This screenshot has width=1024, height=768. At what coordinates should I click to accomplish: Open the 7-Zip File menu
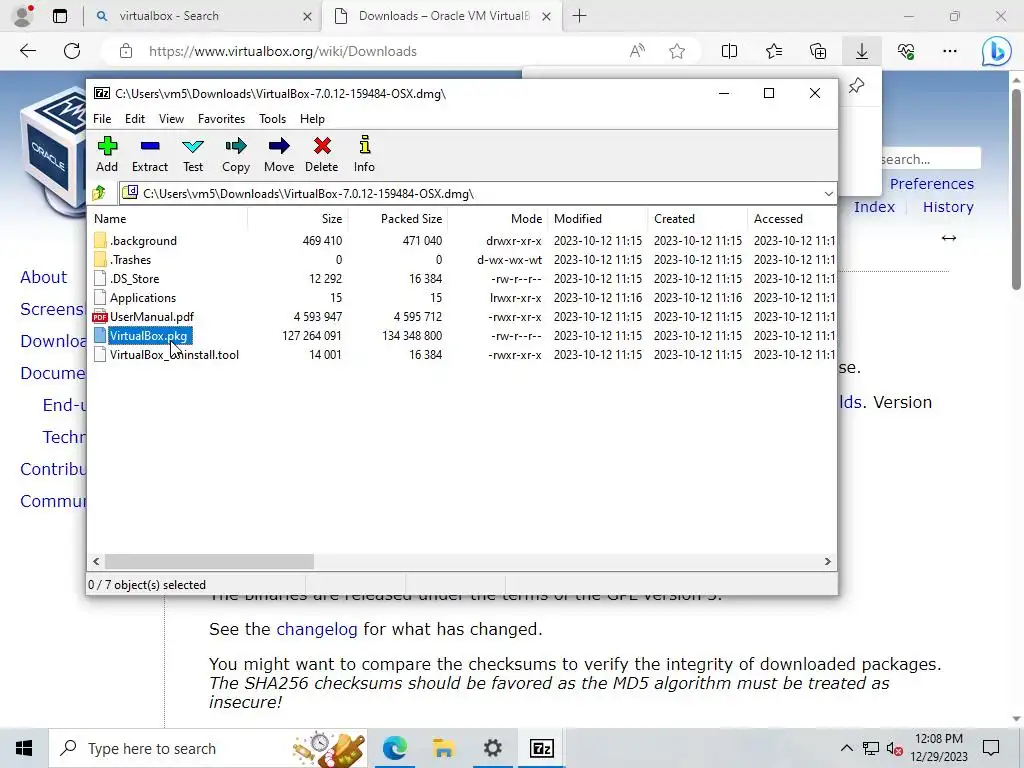[x=102, y=119]
